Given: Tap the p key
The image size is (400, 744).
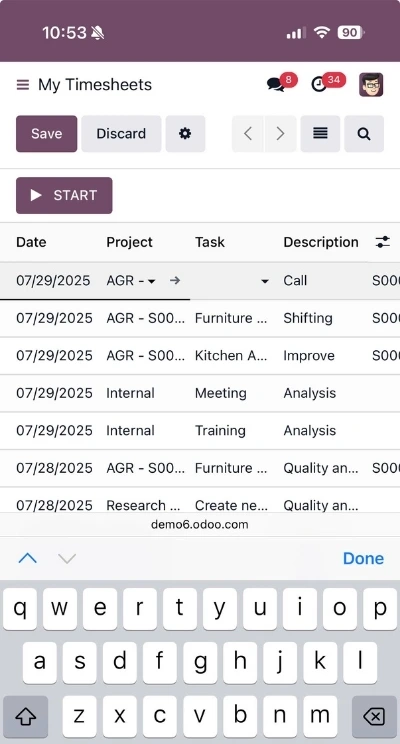Looking at the screenshot, I should click(x=380, y=609).
